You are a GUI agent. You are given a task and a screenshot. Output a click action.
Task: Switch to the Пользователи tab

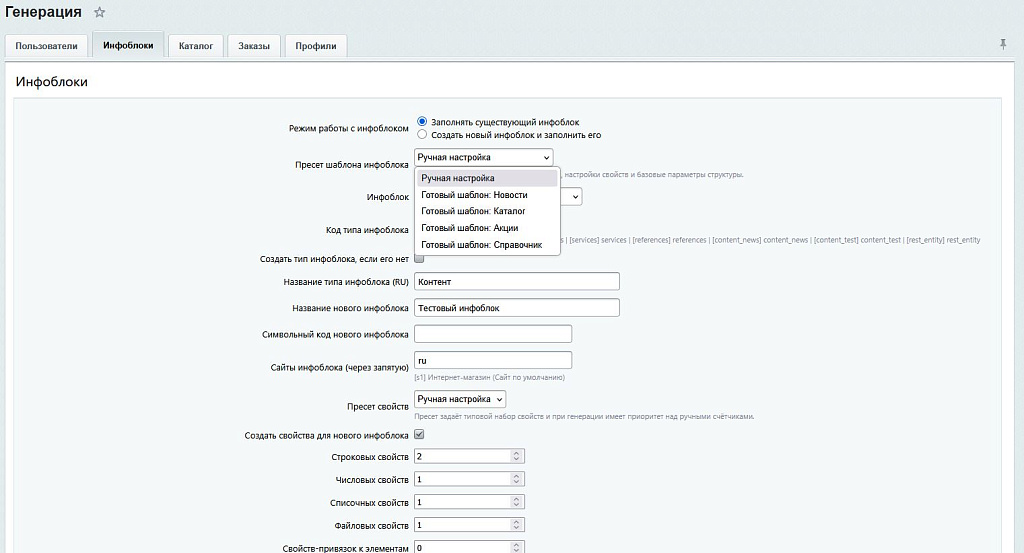[46, 46]
